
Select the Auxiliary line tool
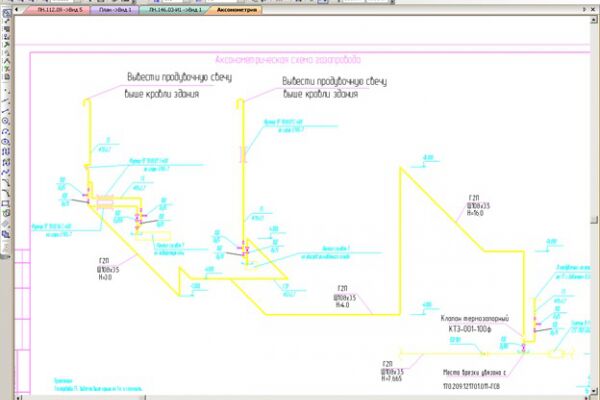click(x=5, y=101)
